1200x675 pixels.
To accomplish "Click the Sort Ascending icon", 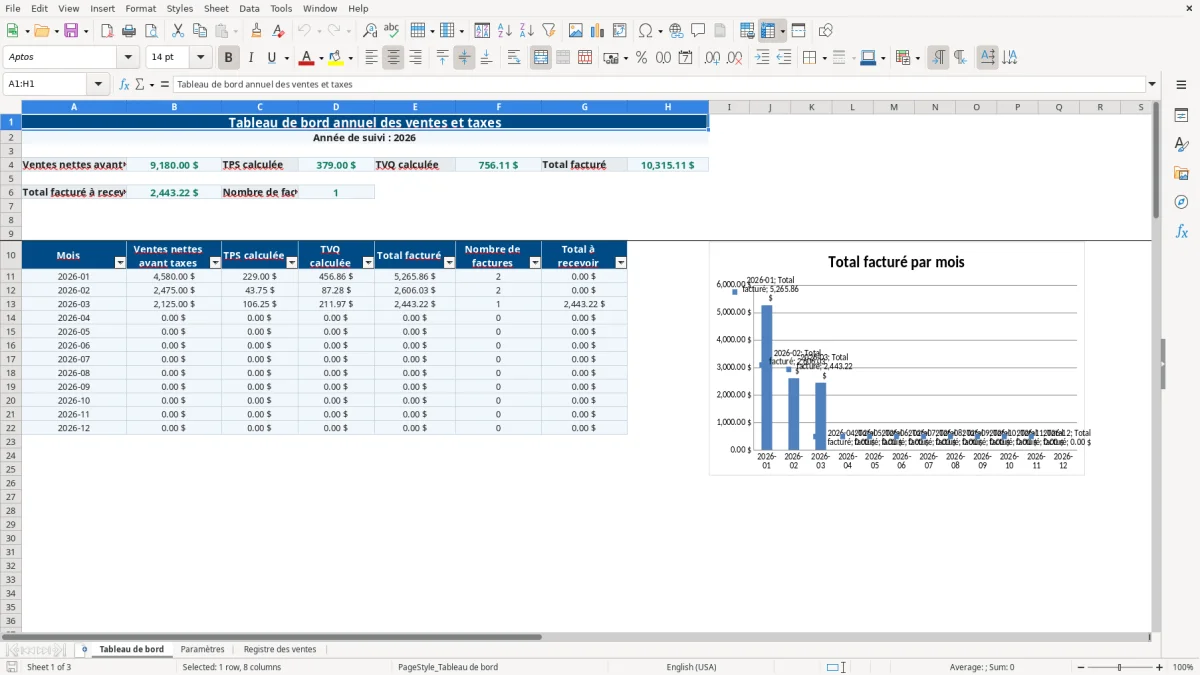I will (505, 31).
